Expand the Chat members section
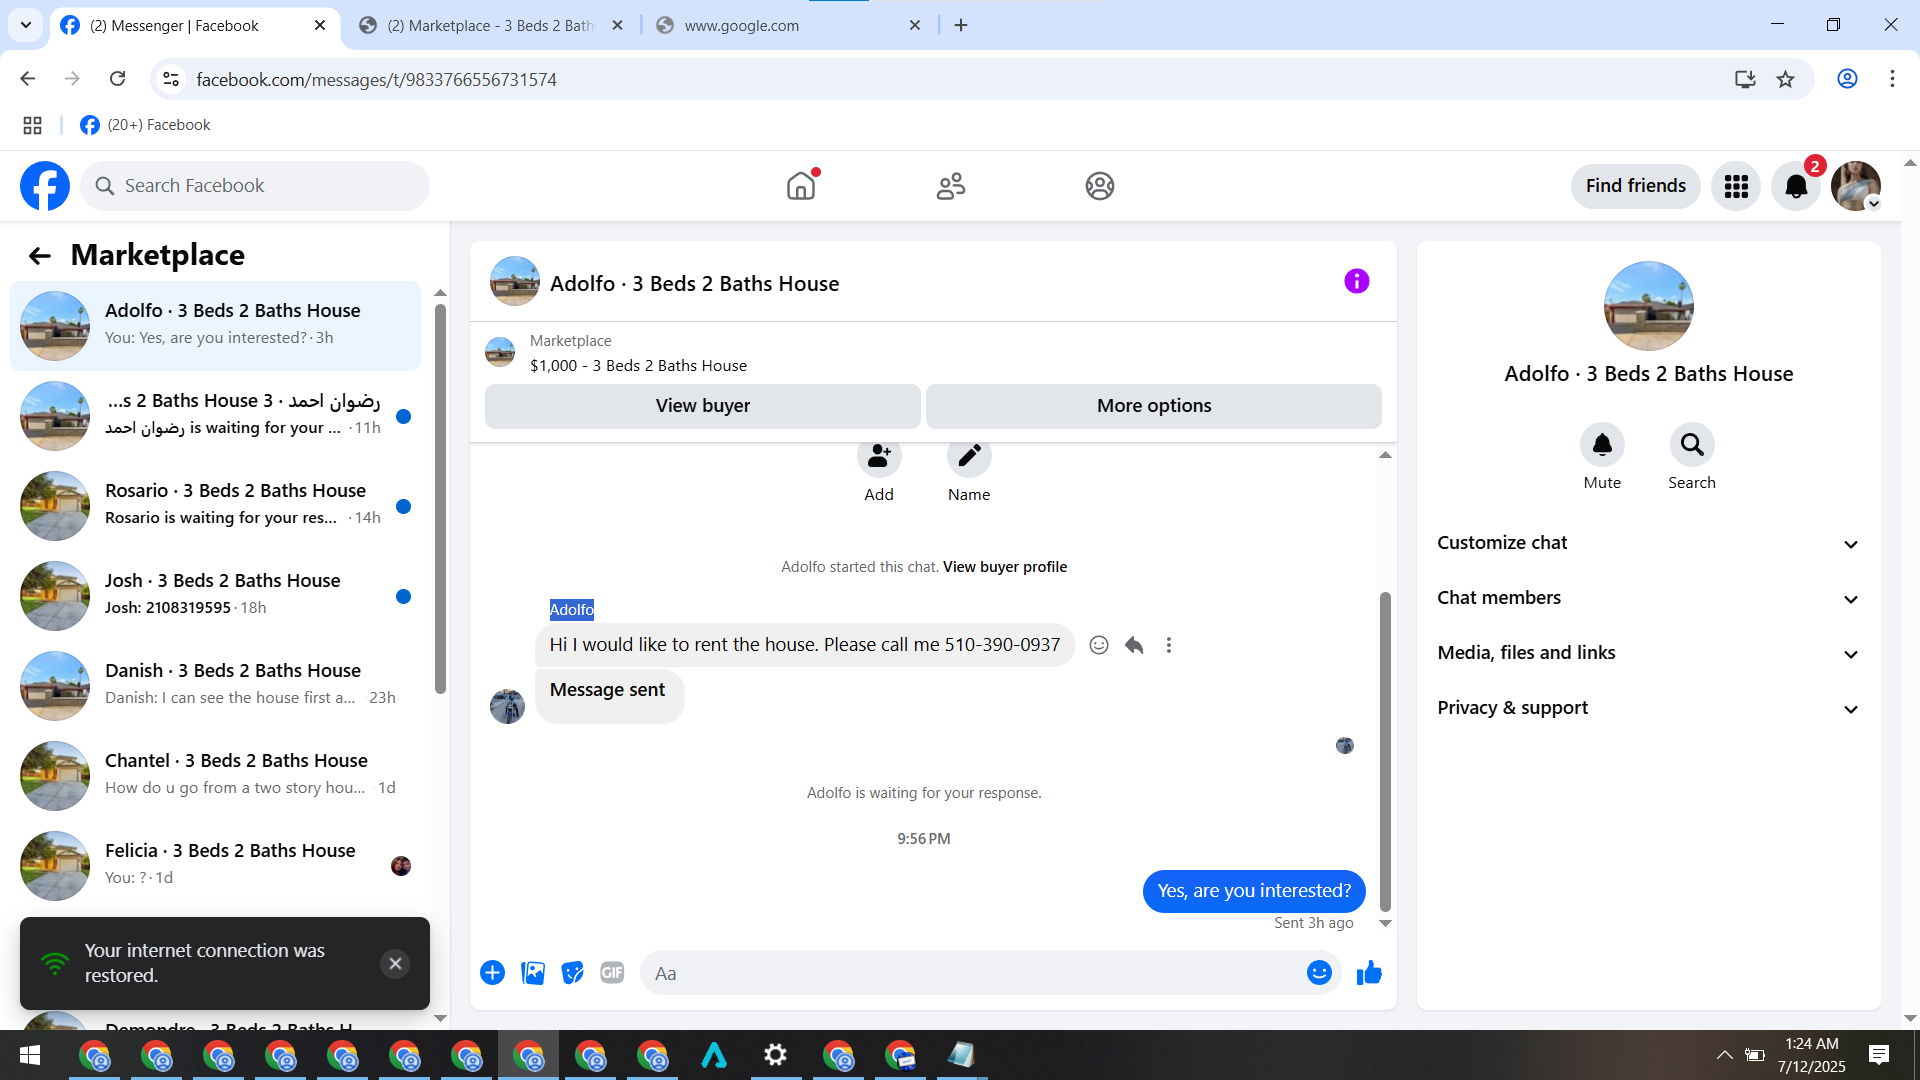 [x=1649, y=598]
